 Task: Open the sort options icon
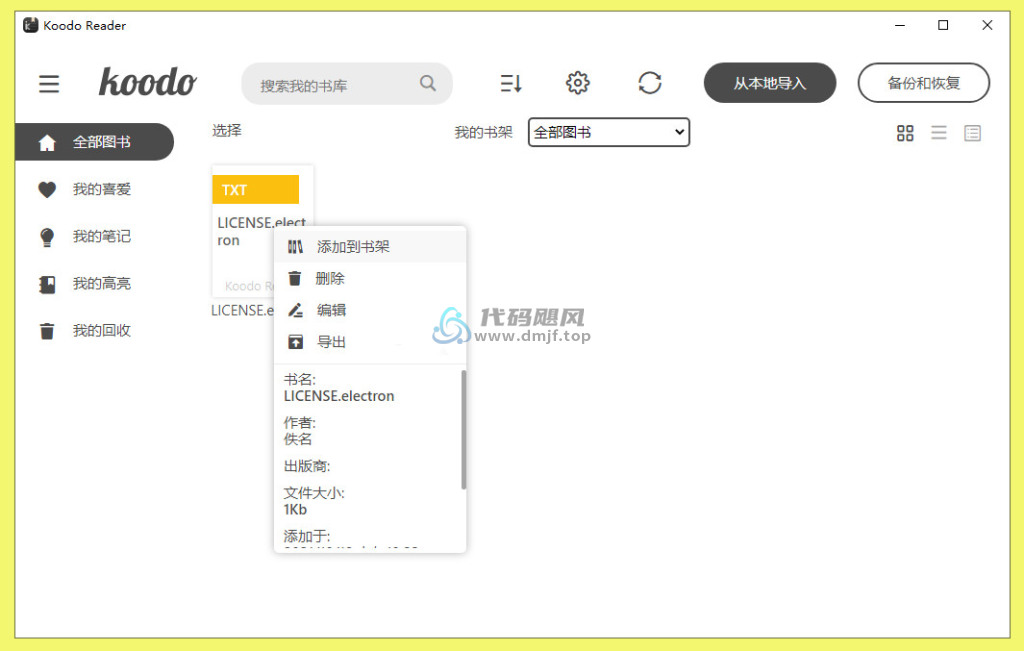[511, 83]
